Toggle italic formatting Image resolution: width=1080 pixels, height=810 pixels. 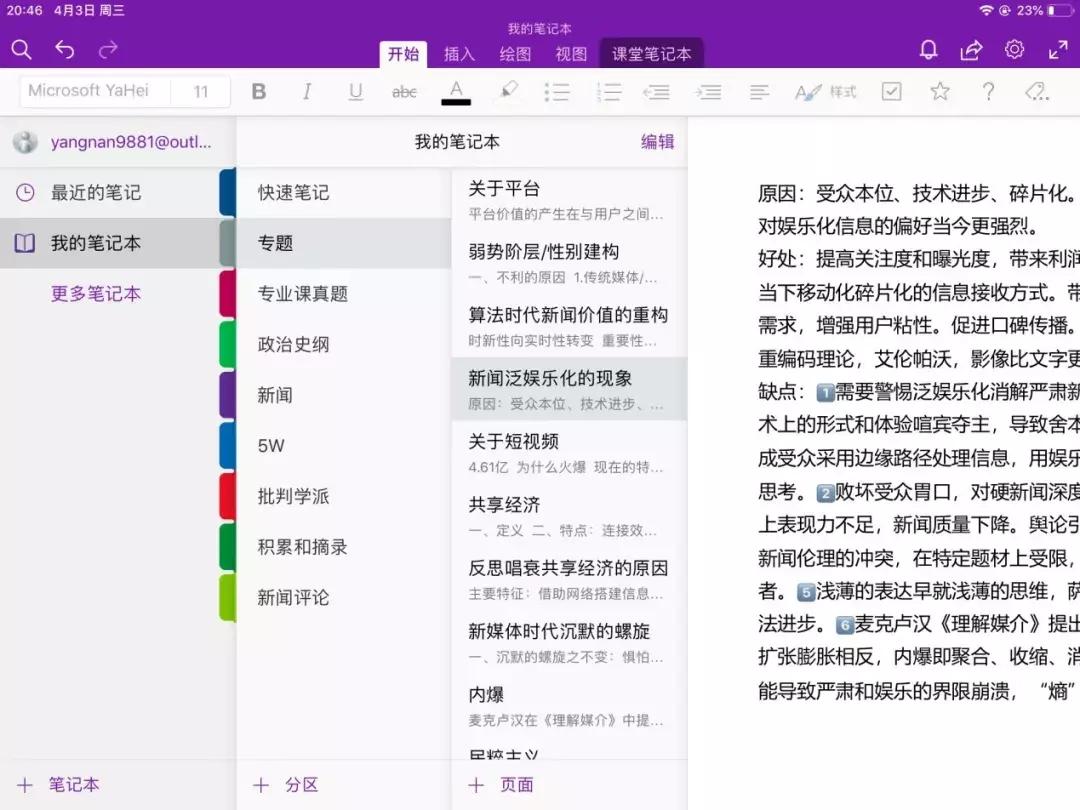pyautogui.click(x=306, y=91)
